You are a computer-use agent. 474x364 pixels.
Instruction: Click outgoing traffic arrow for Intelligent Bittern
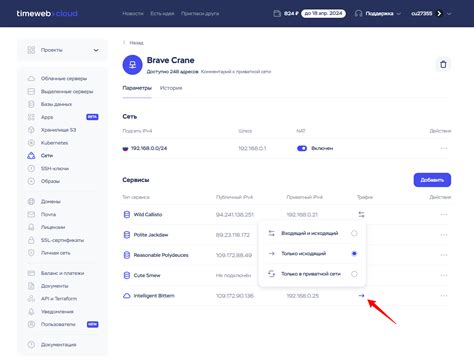pyautogui.click(x=361, y=295)
